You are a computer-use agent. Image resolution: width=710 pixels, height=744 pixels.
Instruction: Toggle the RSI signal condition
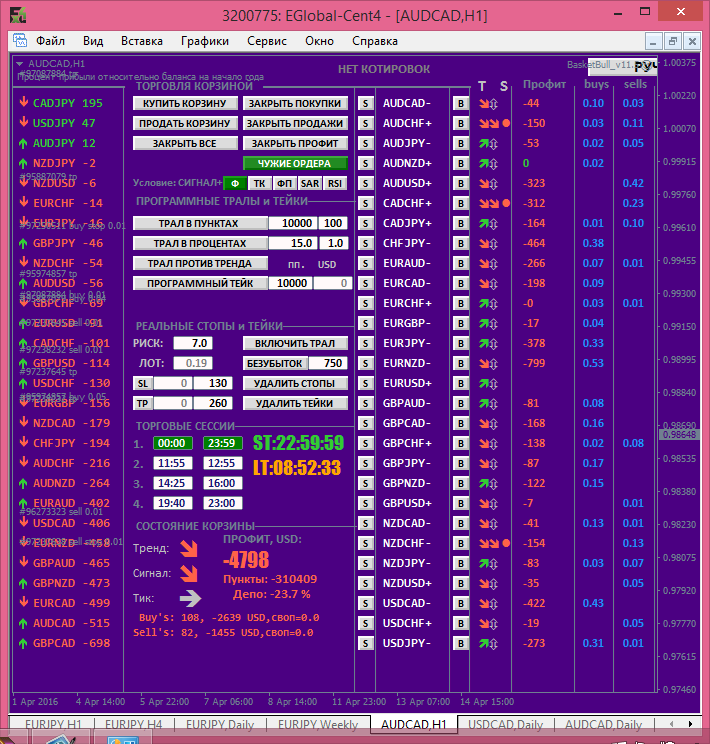tap(334, 183)
